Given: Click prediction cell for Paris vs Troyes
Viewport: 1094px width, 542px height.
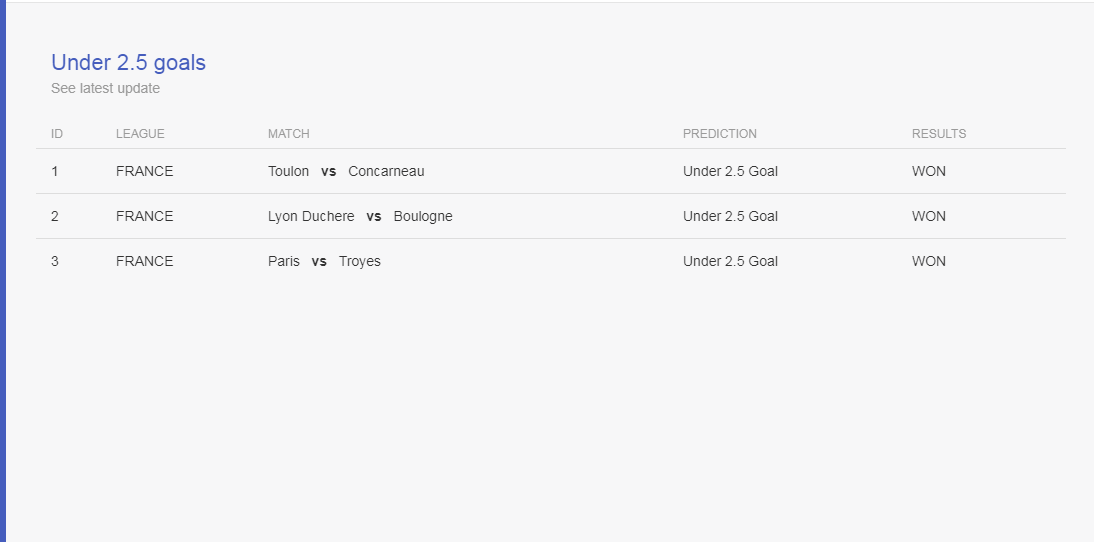Looking at the screenshot, I should (730, 262).
